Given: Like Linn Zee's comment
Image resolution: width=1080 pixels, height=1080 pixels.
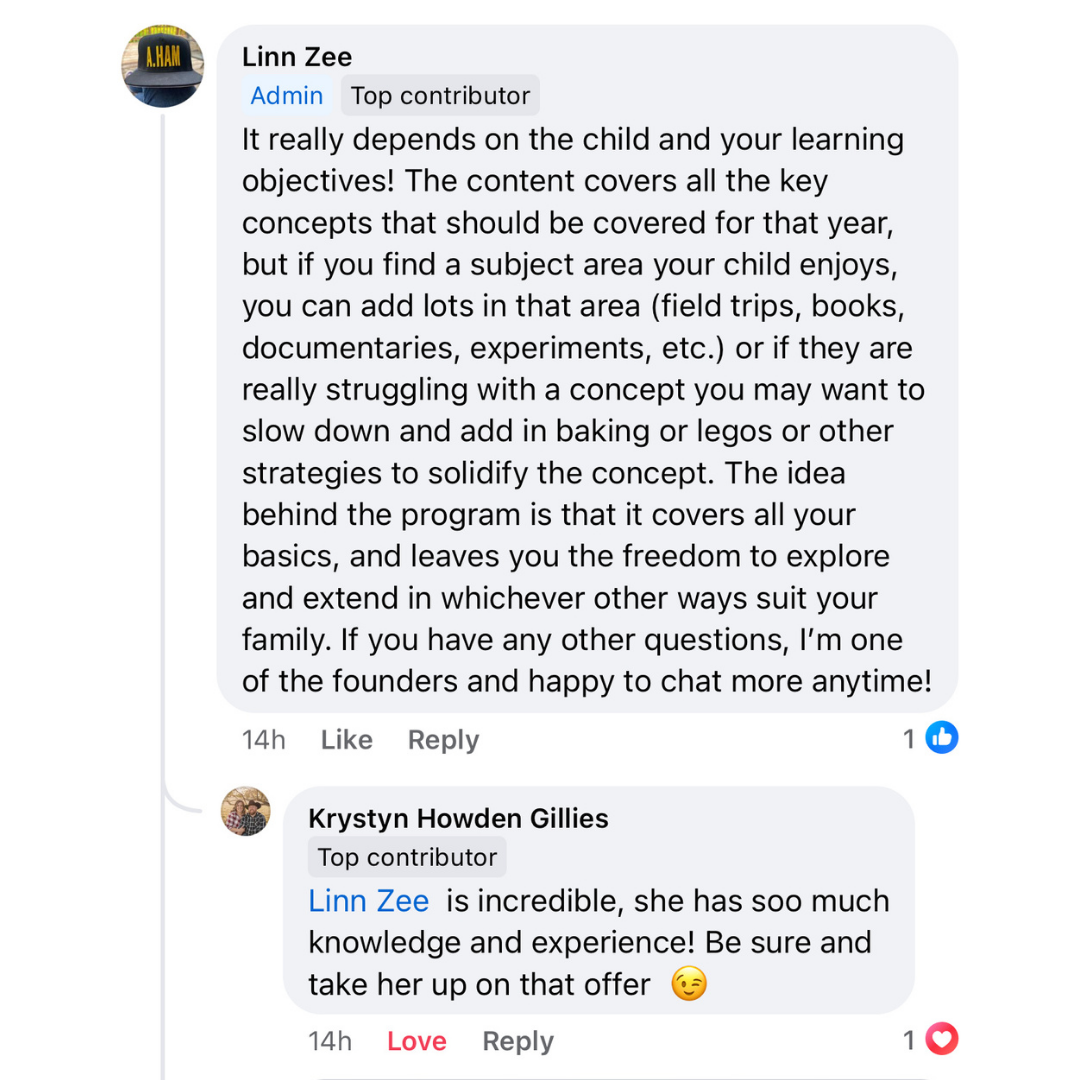Looking at the screenshot, I should coord(346,740).
